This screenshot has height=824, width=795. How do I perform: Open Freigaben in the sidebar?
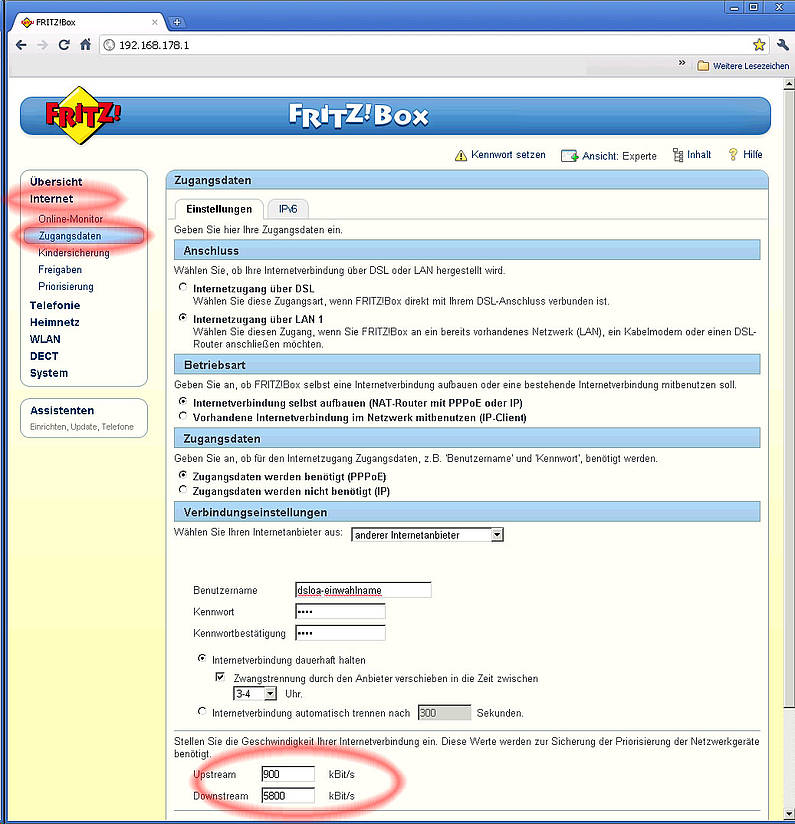60,270
